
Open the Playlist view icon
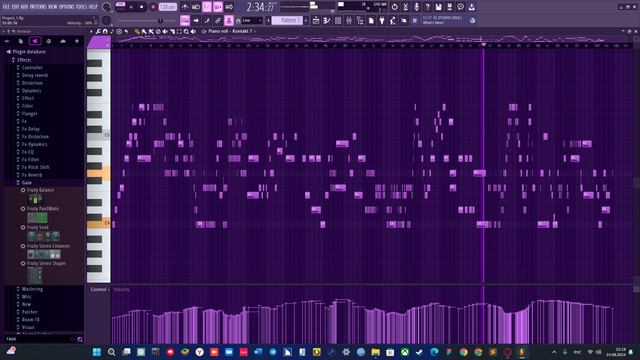[x=316, y=20]
